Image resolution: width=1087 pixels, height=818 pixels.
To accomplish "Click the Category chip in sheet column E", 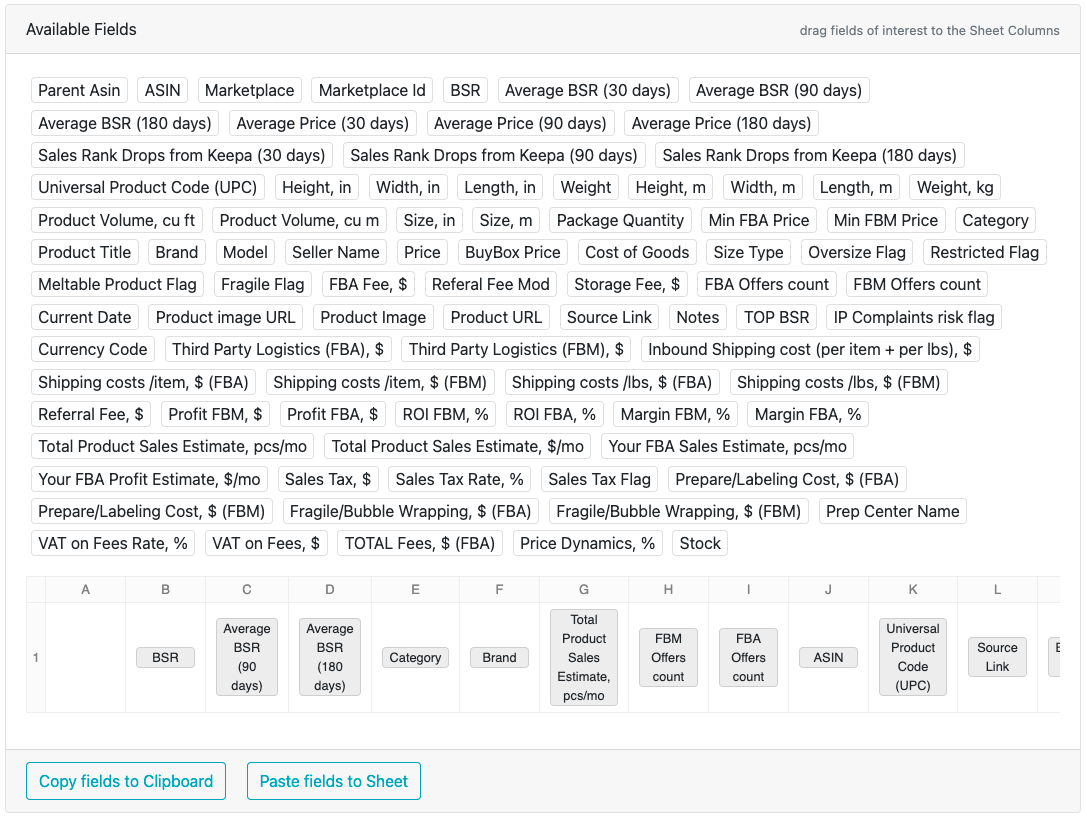I will click(415, 657).
